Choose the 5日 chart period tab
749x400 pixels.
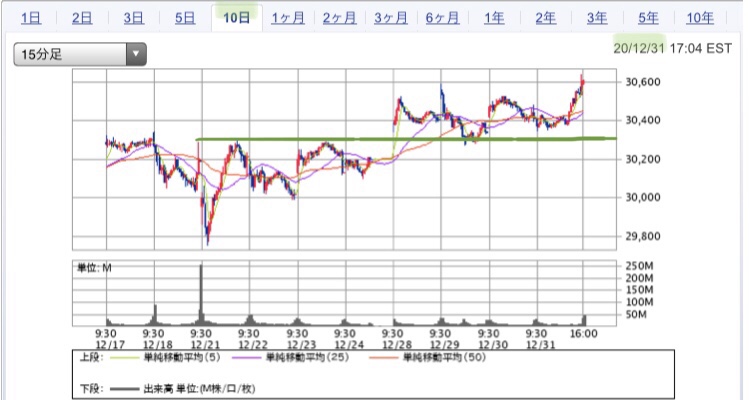pos(185,17)
